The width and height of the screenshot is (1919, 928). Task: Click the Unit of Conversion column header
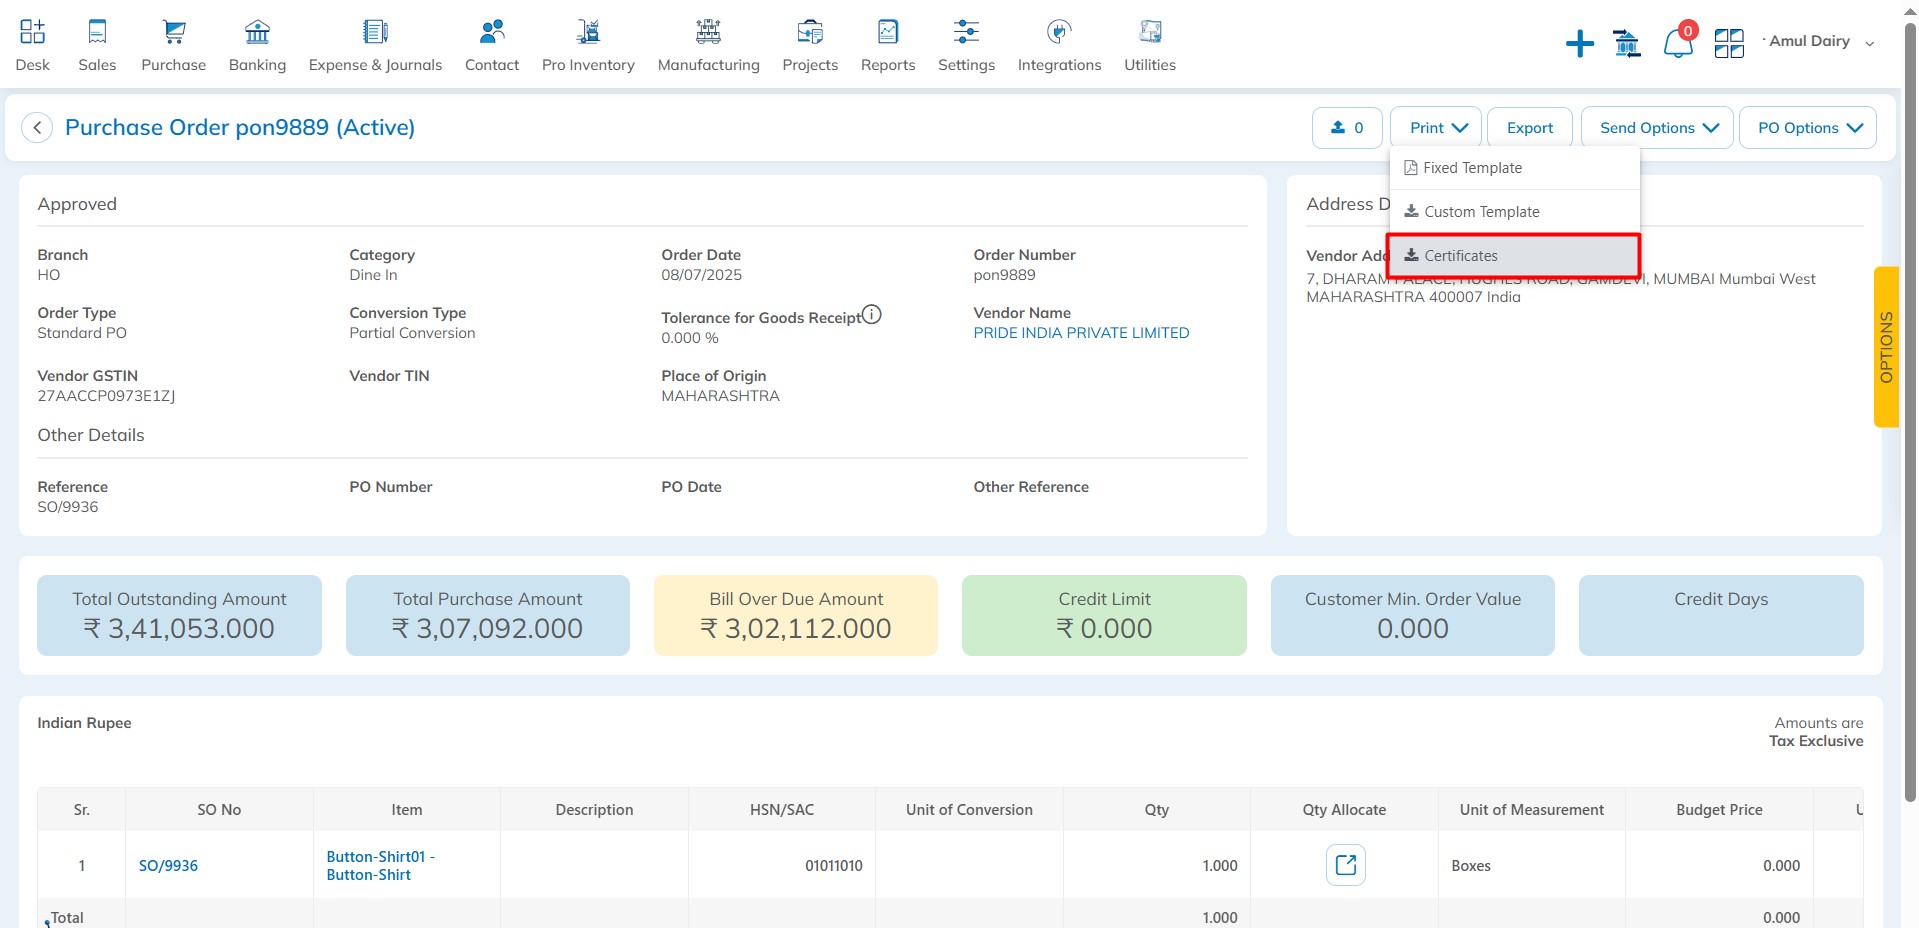click(969, 810)
